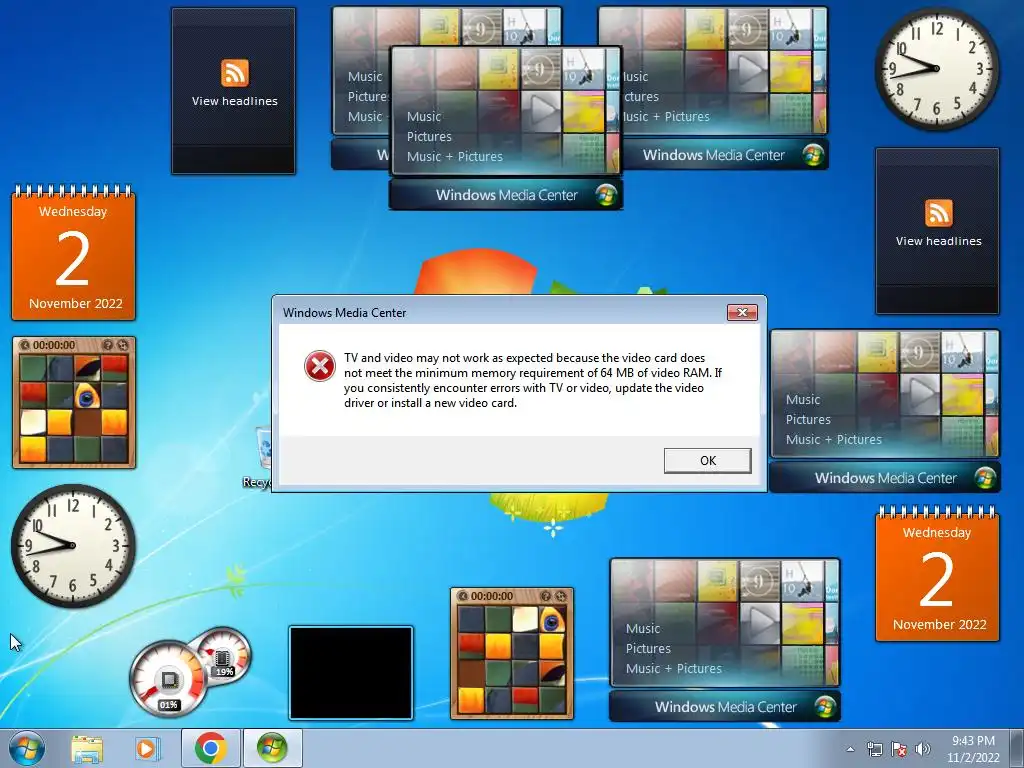Open the network status tray icon
1024x768 pixels.
[x=874, y=749]
